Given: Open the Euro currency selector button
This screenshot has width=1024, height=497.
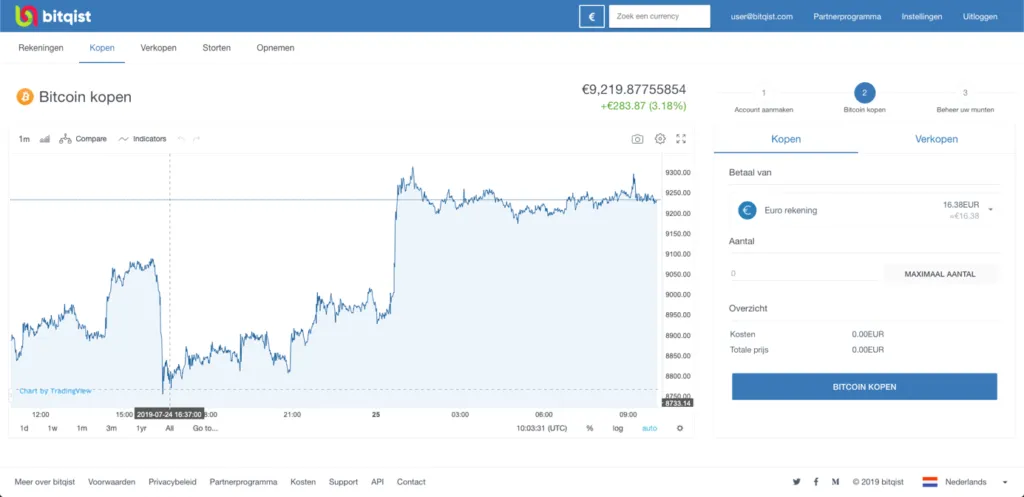Looking at the screenshot, I should pos(592,16).
